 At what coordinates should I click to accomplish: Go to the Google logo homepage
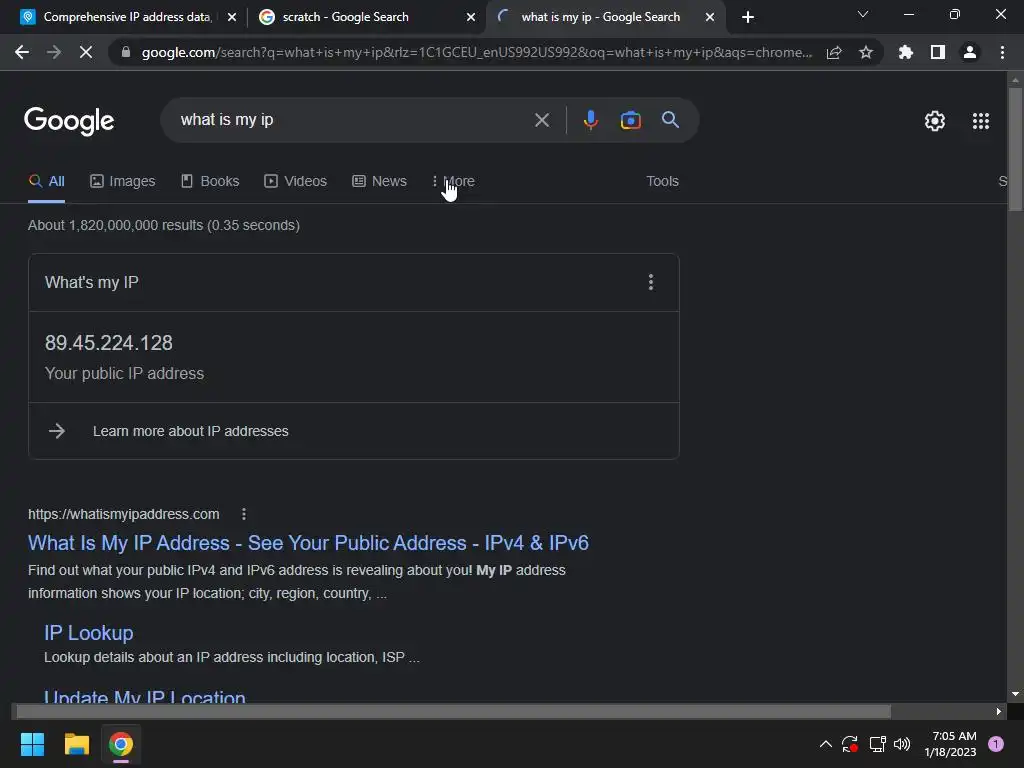69,121
